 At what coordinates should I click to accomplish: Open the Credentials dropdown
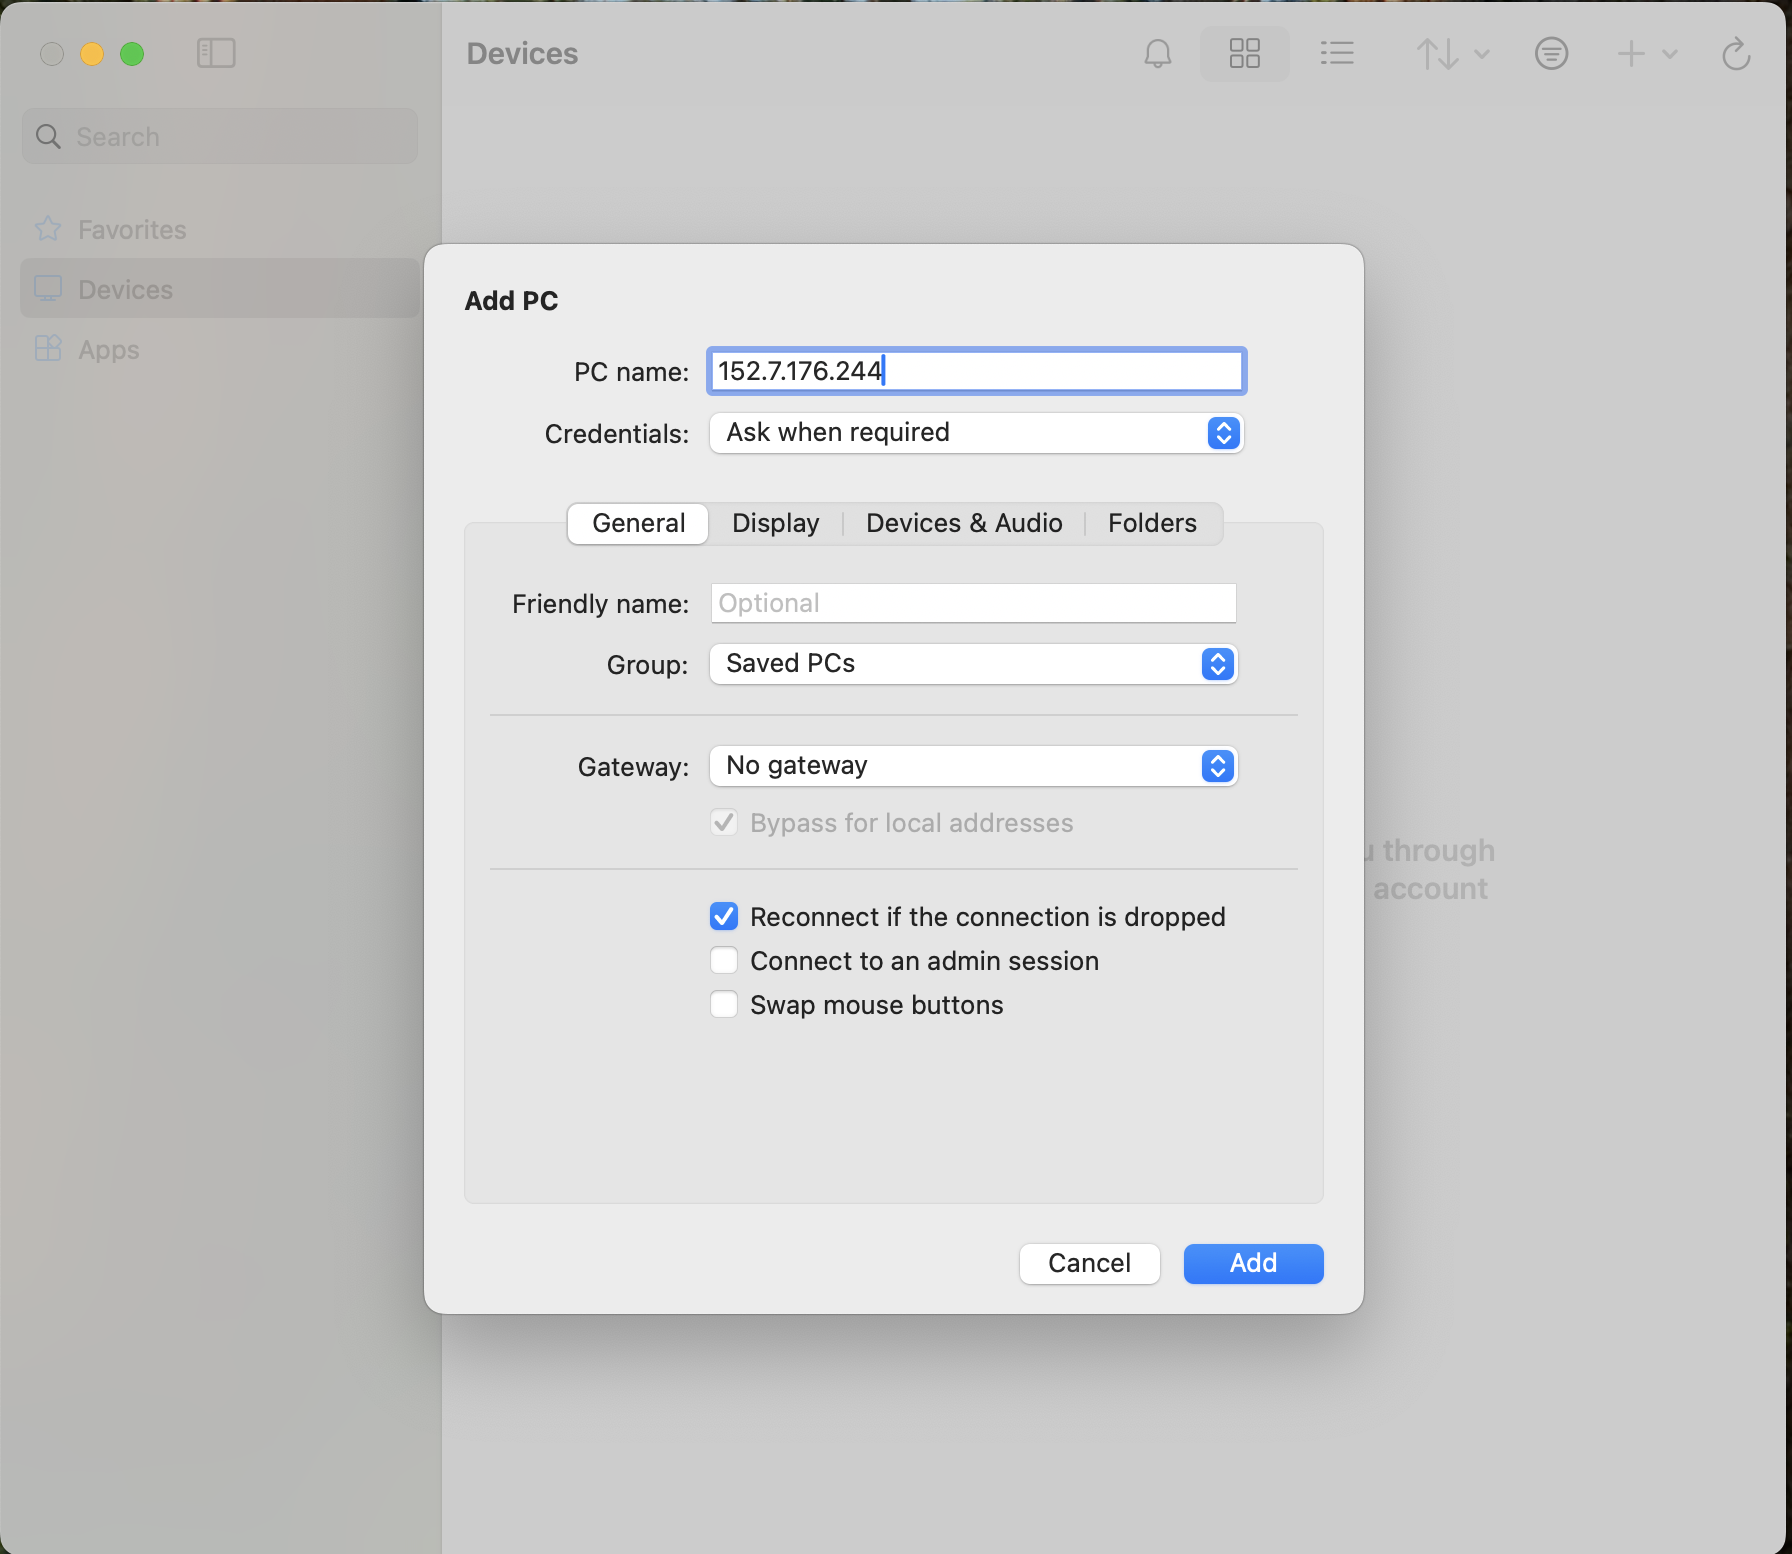[975, 433]
